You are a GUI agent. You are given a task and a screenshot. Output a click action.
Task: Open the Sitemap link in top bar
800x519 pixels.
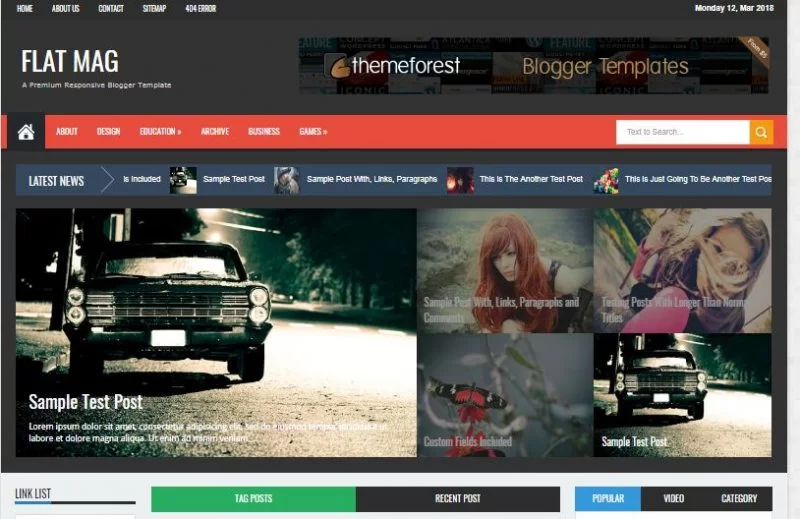point(155,9)
